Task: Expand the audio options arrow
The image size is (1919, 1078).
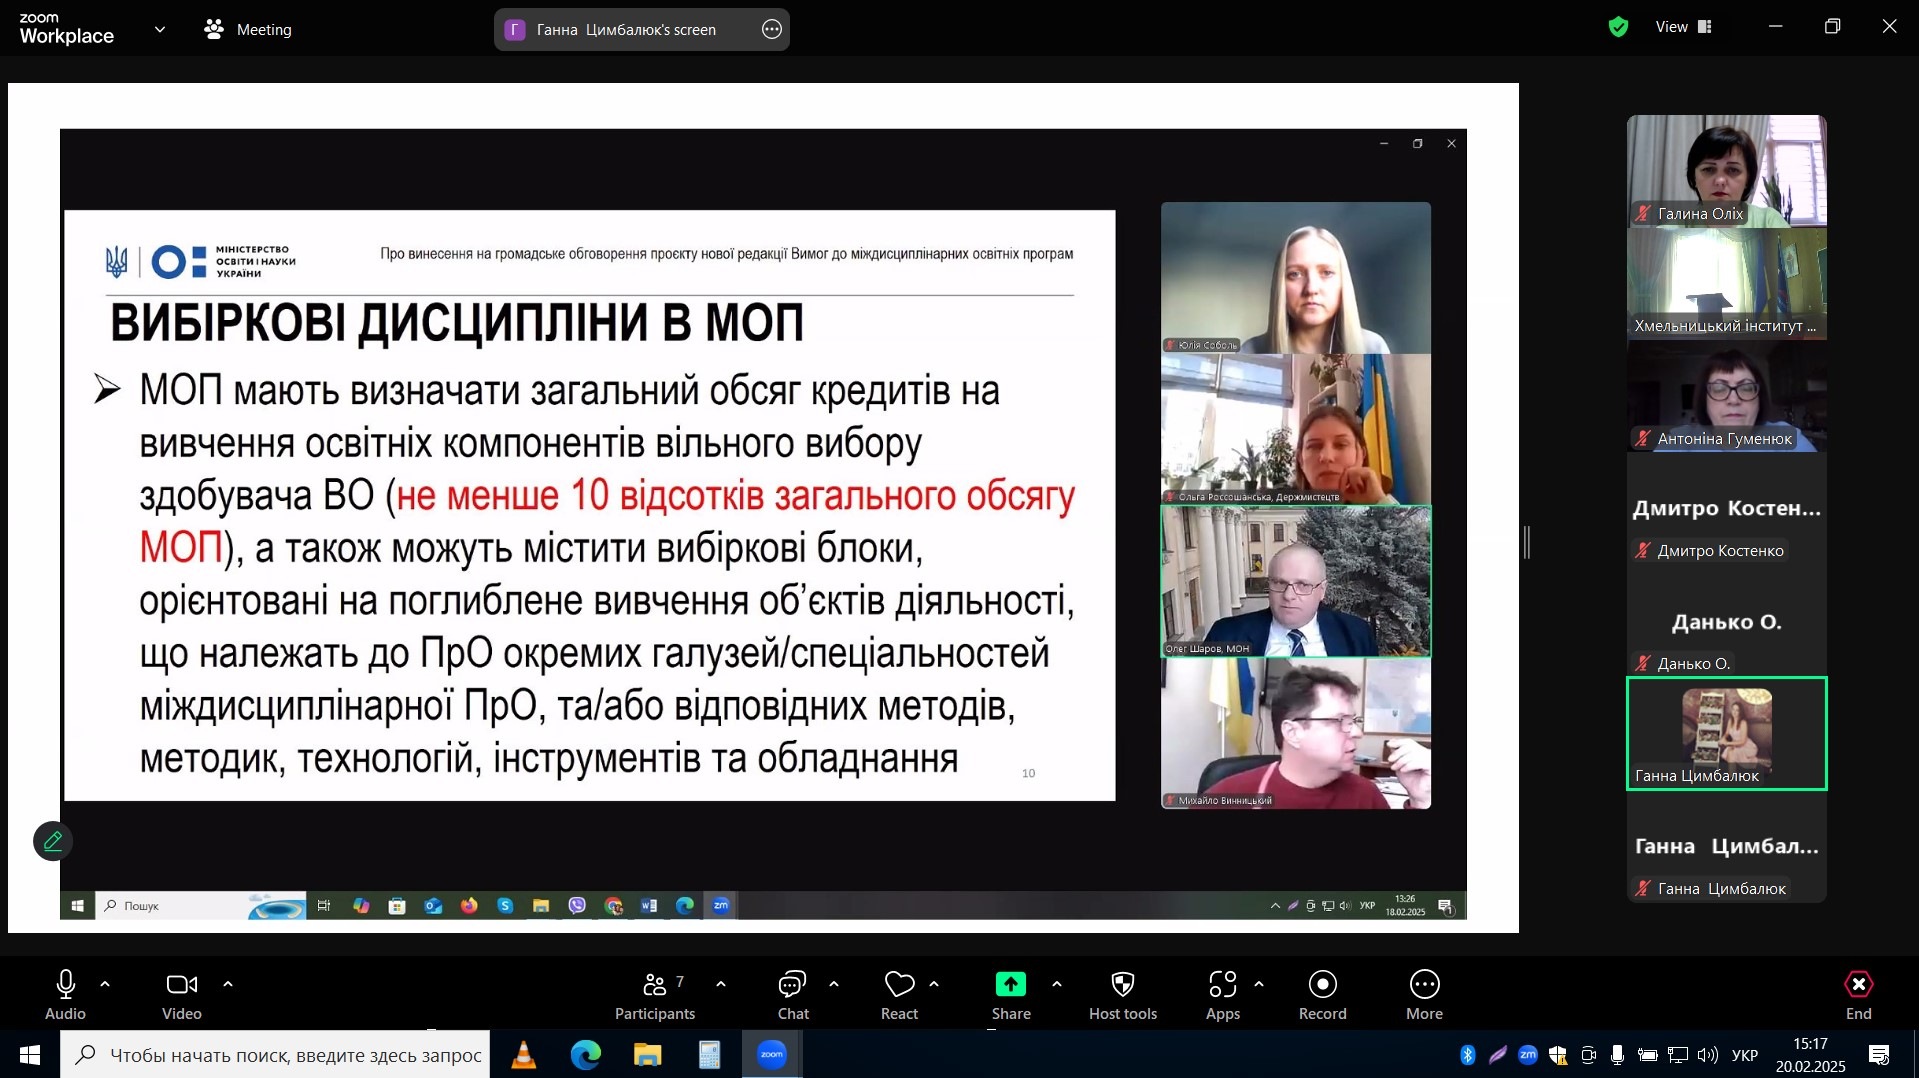Action: (105, 985)
